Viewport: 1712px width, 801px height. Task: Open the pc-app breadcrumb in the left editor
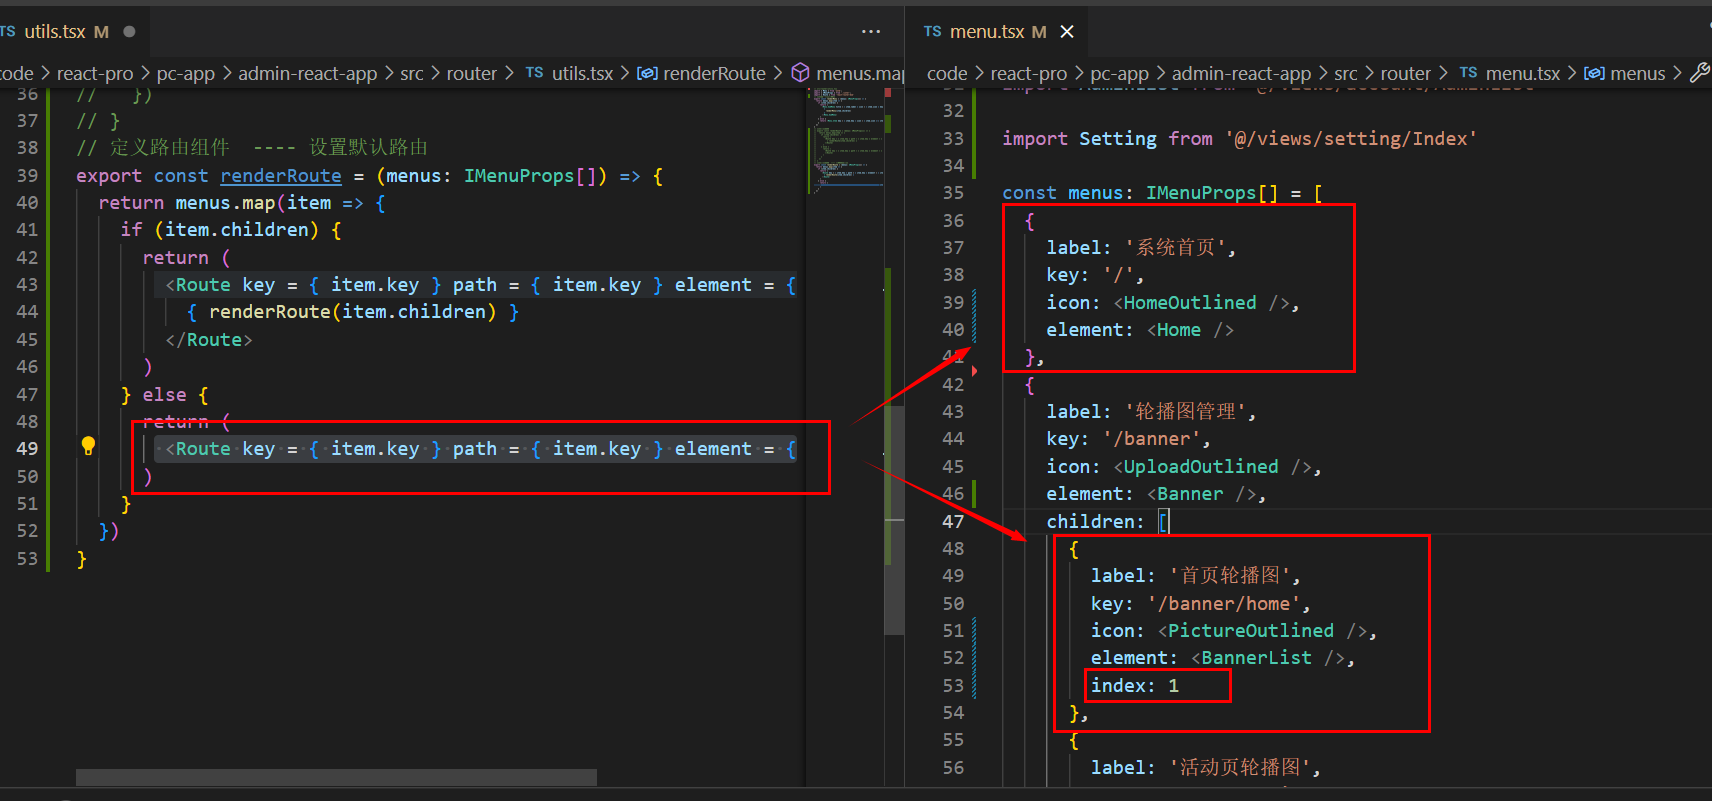[185, 73]
